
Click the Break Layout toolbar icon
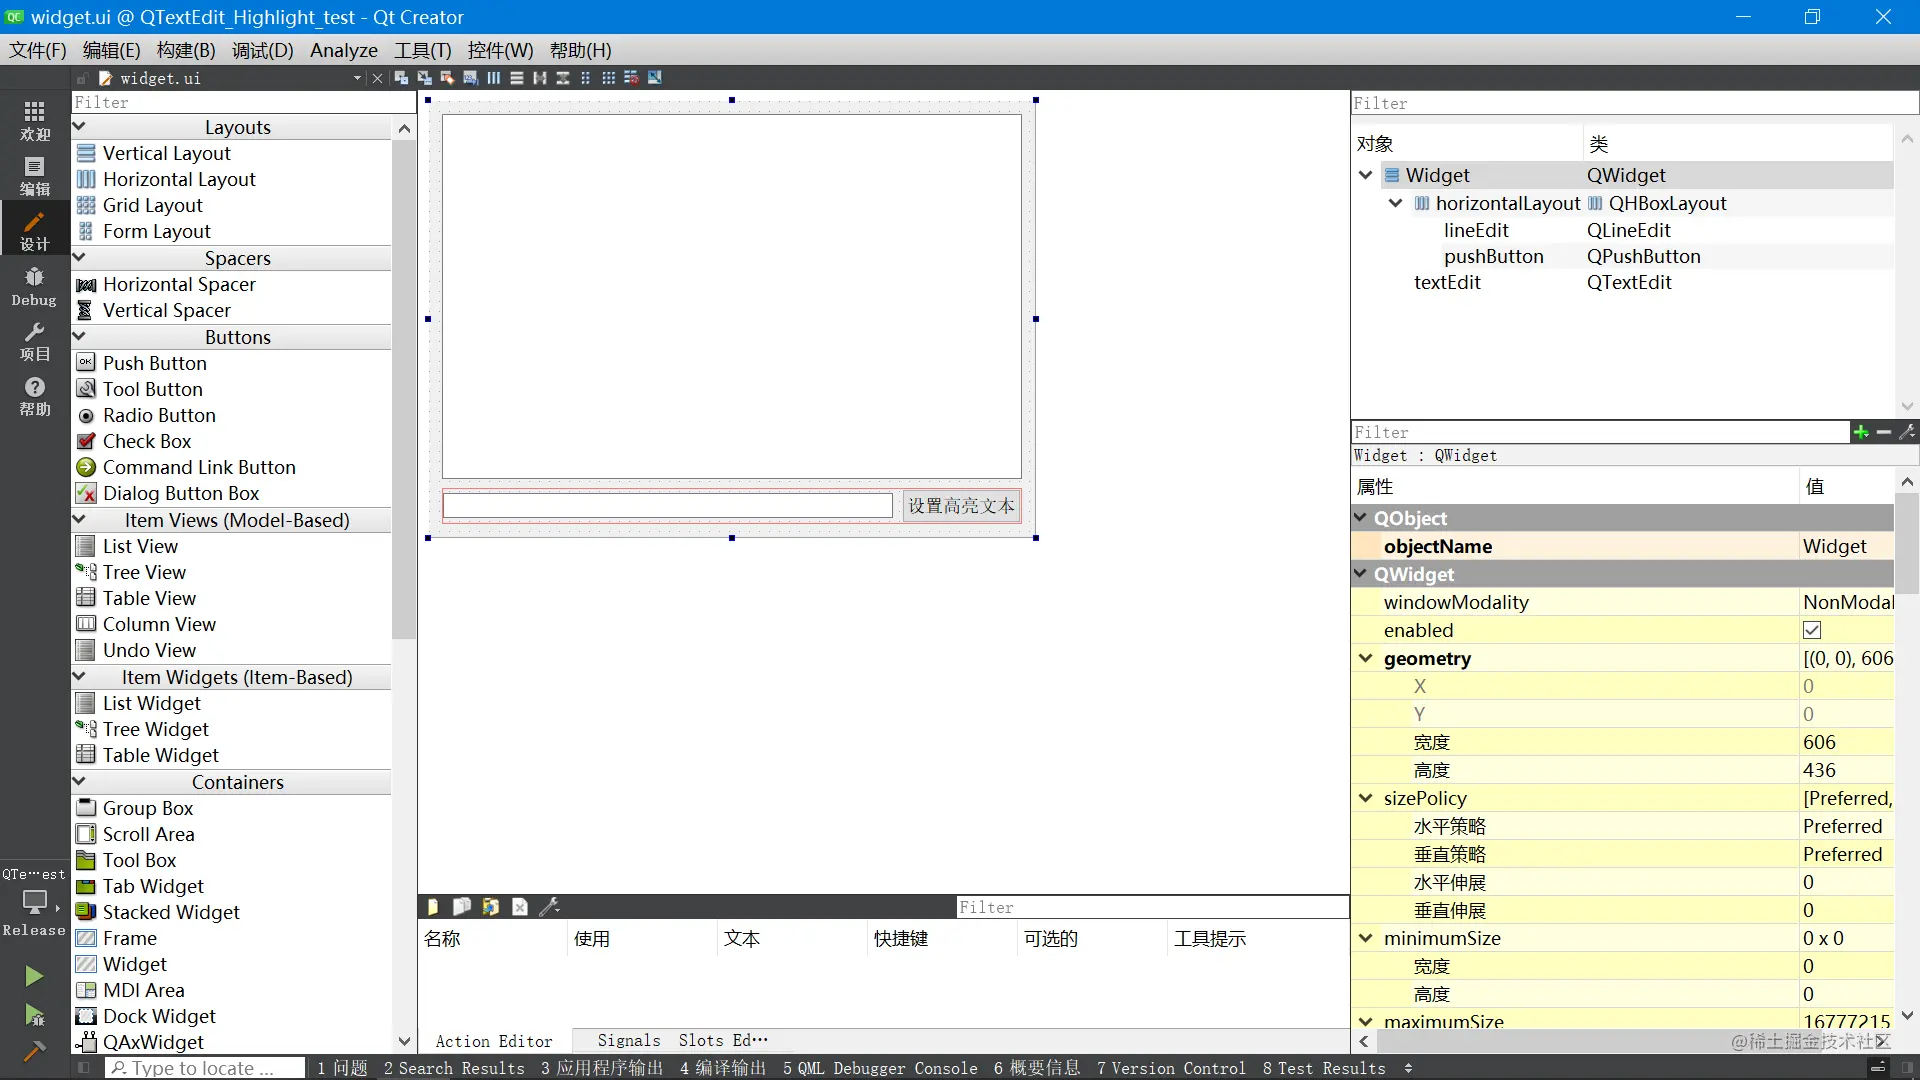(631, 78)
